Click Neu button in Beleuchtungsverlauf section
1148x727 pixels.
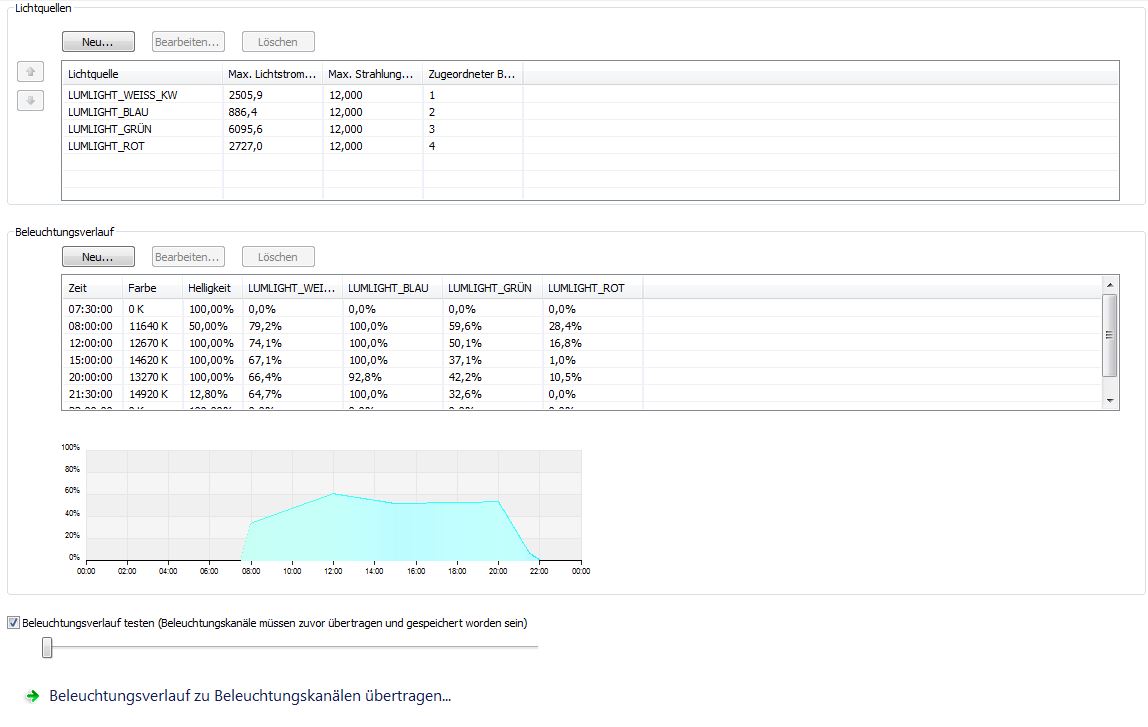[97, 257]
